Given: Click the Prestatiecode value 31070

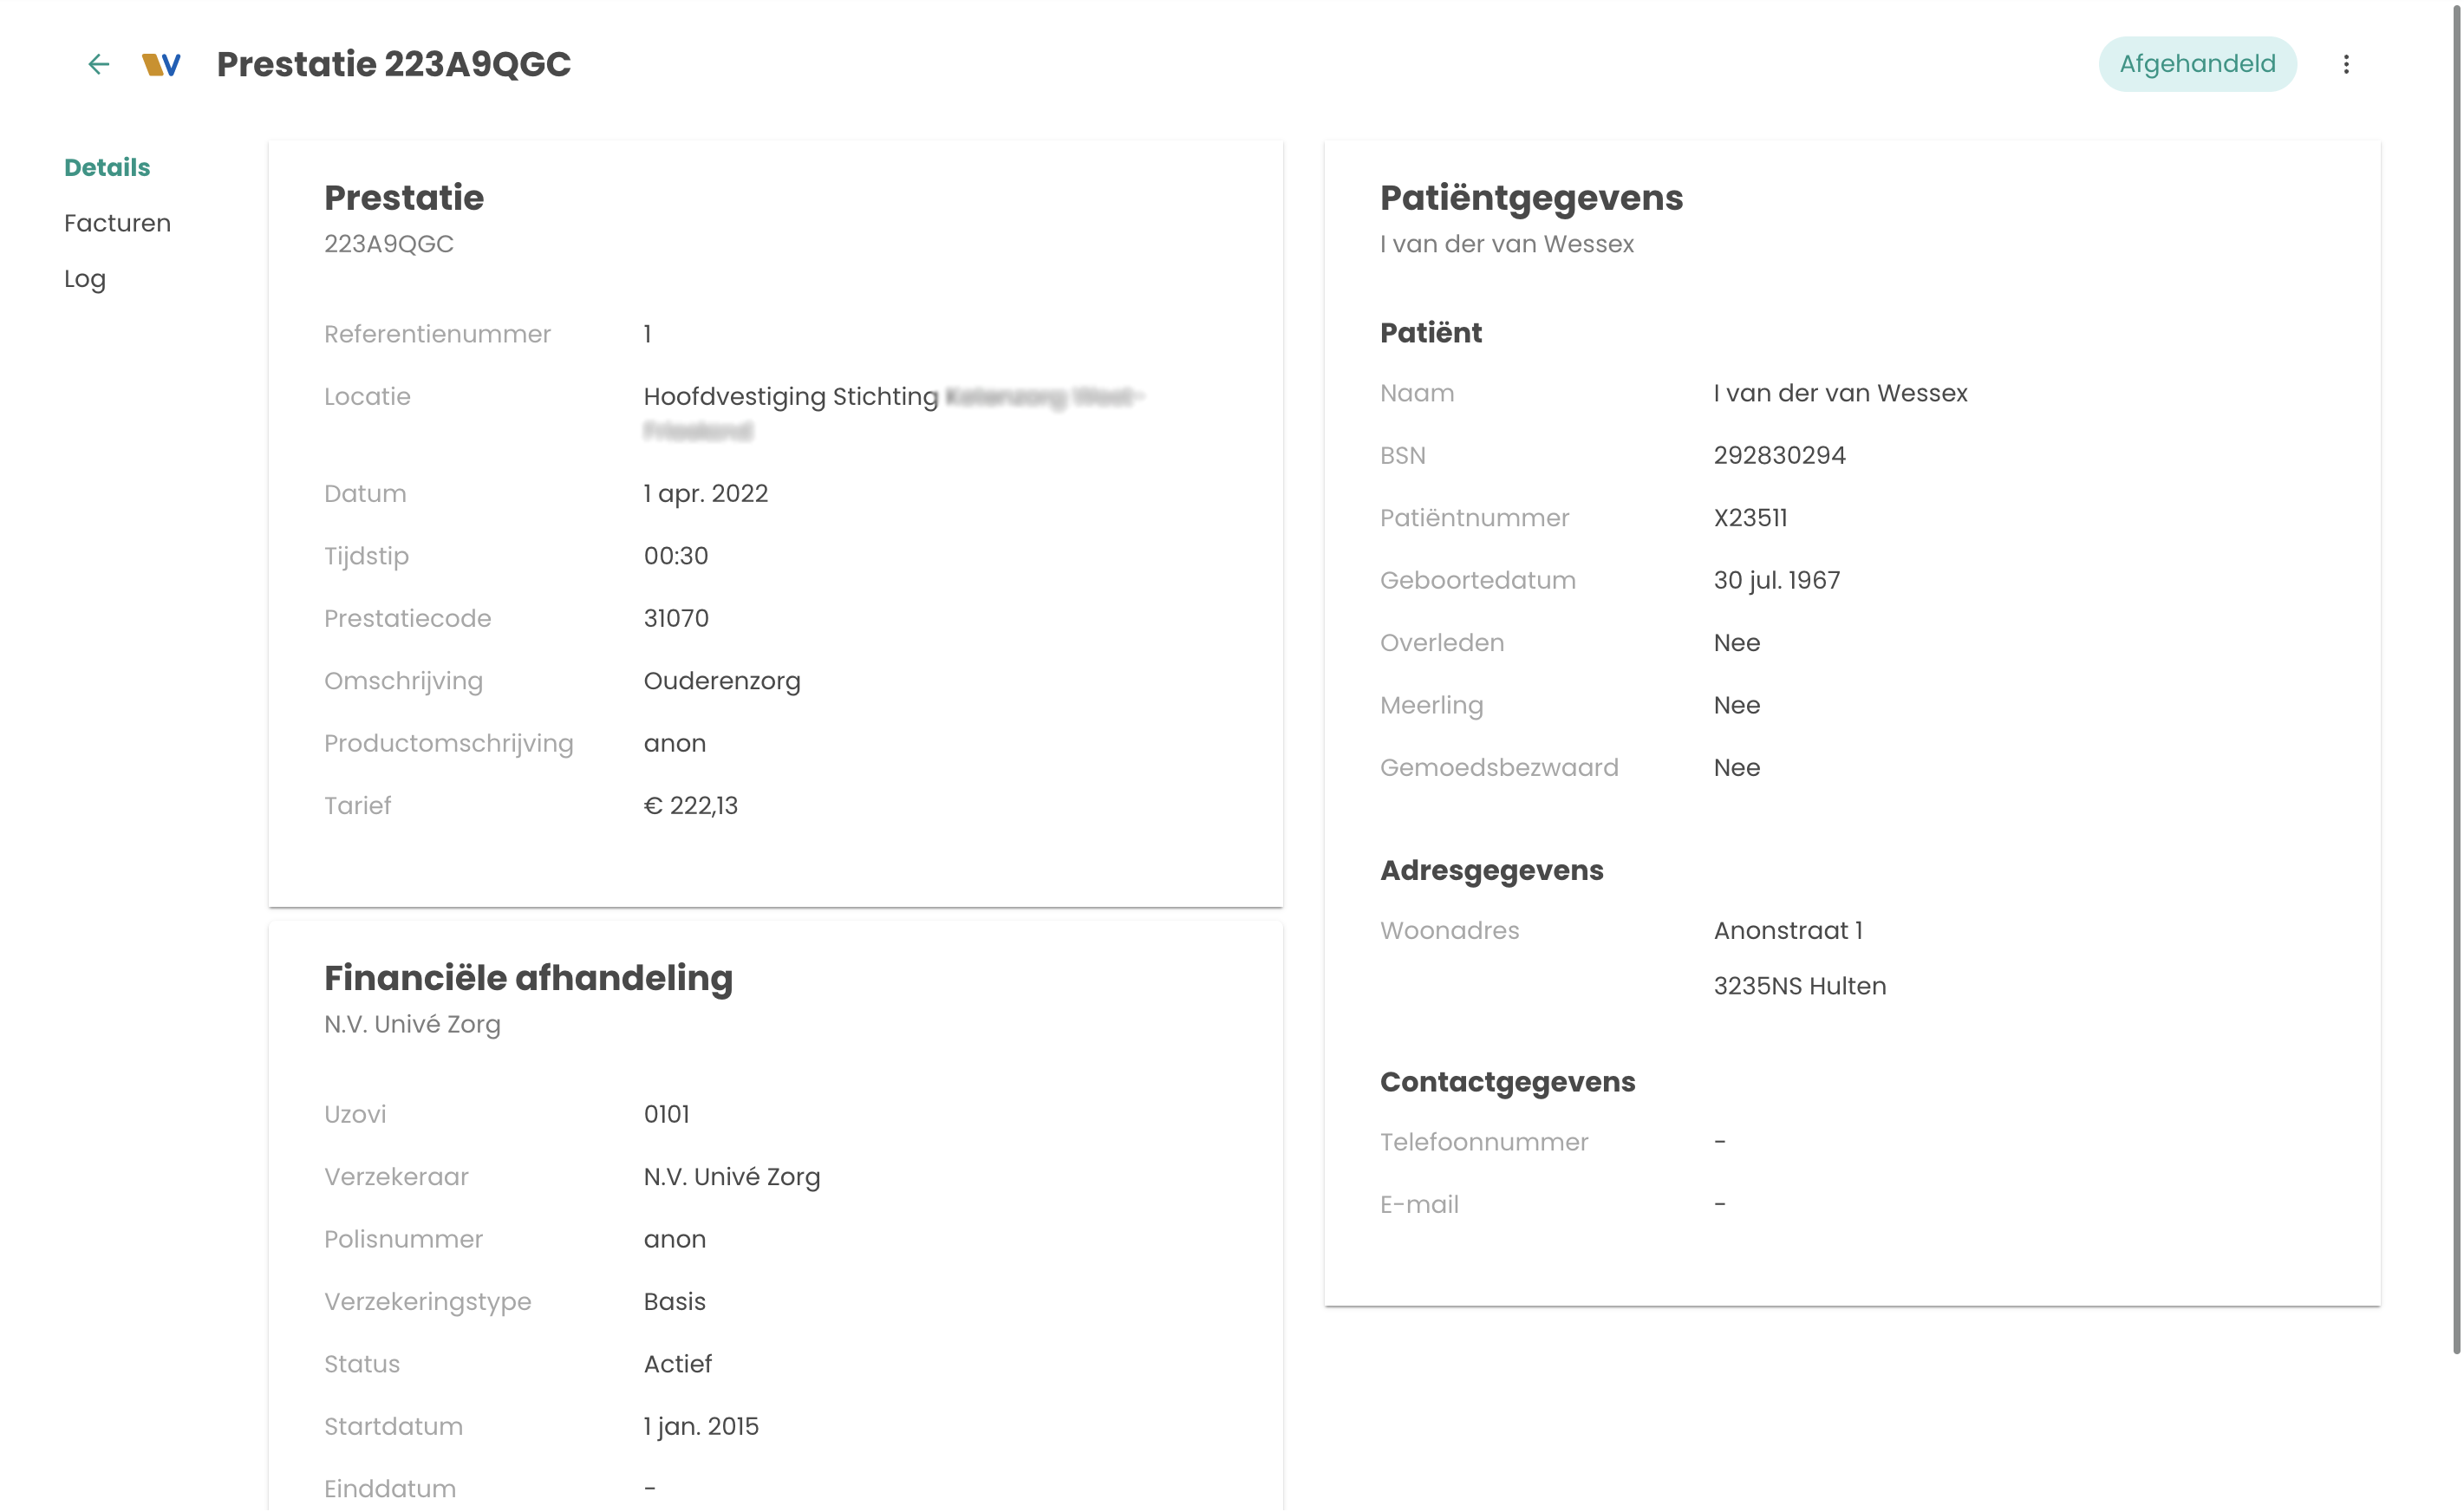Looking at the screenshot, I should click(x=676, y=618).
